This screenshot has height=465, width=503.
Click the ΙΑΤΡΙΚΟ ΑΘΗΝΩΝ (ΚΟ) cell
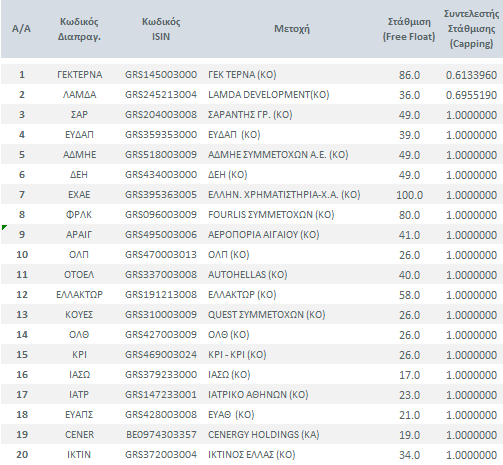click(258, 395)
